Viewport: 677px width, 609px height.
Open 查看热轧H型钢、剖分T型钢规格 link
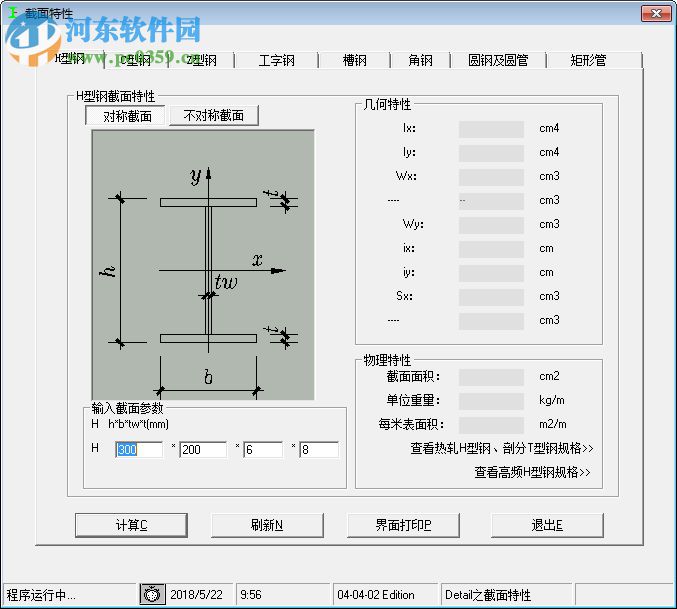[x=502, y=448]
